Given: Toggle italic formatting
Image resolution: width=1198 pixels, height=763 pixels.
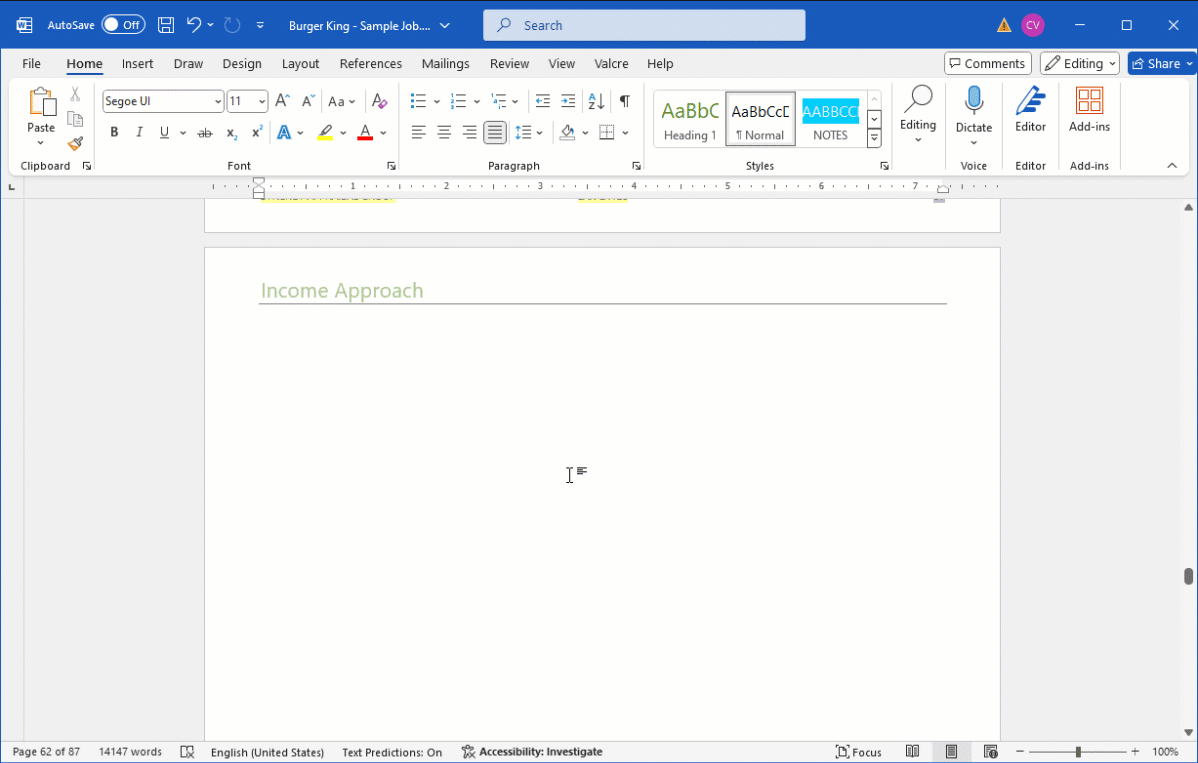Looking at the screenshot, I should (x=139, y=133).
